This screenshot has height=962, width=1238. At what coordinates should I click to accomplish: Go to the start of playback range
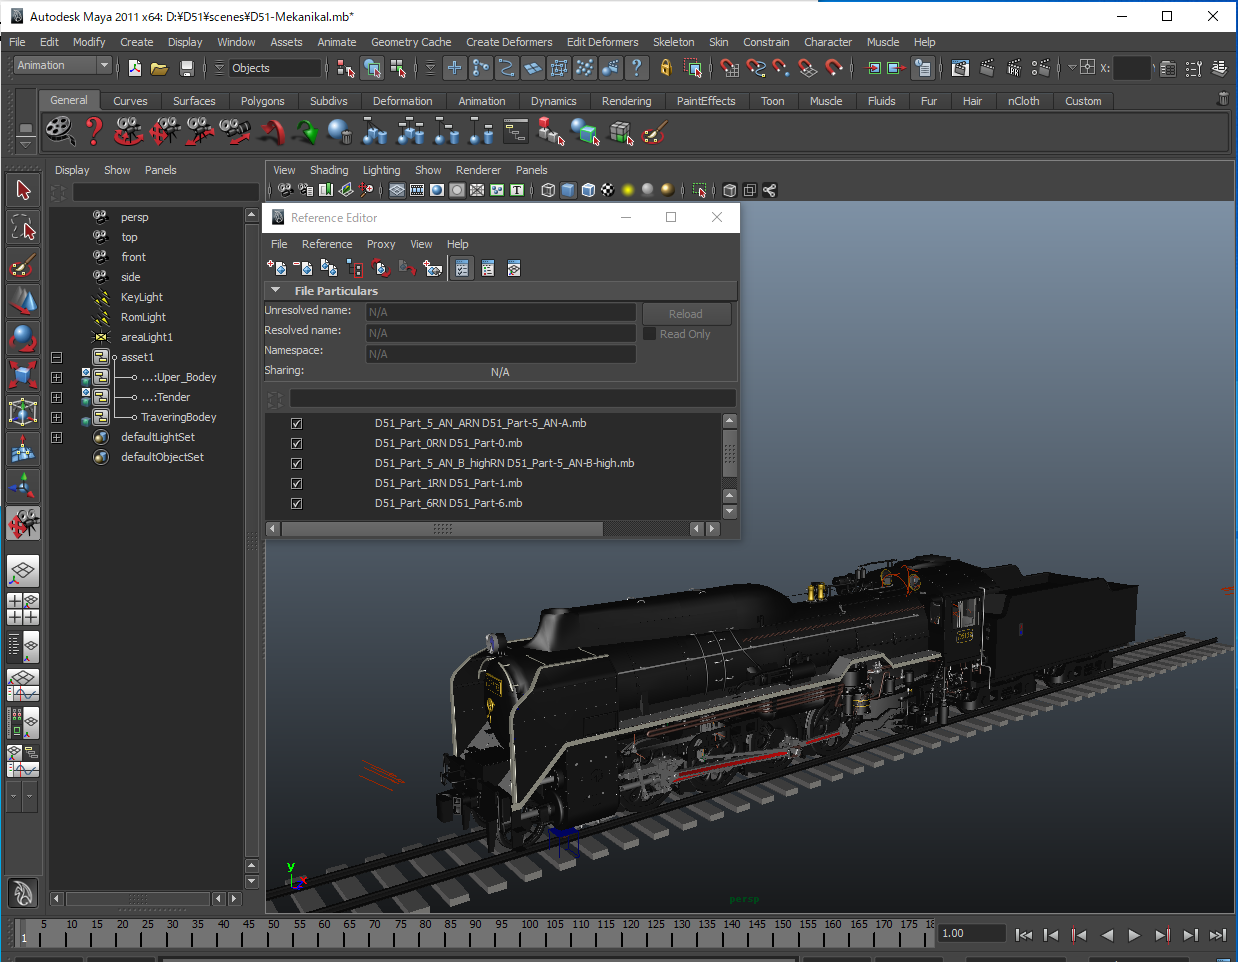click(x=1024, y=935)
